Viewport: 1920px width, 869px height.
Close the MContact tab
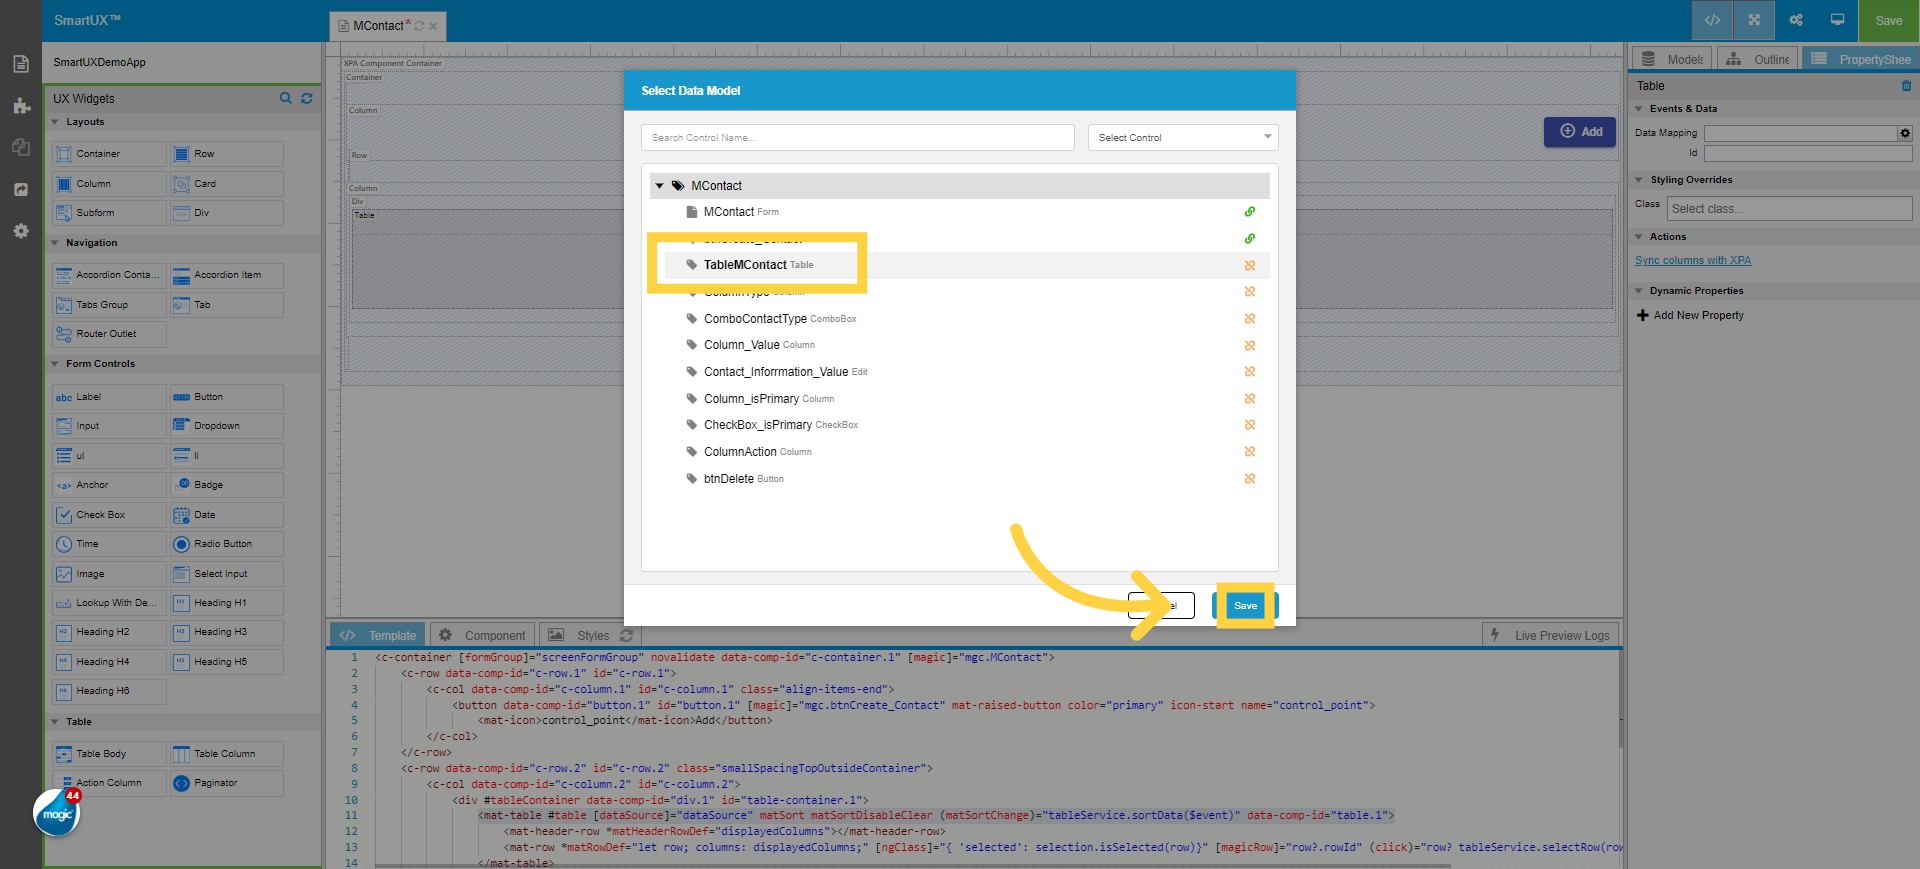433,26
